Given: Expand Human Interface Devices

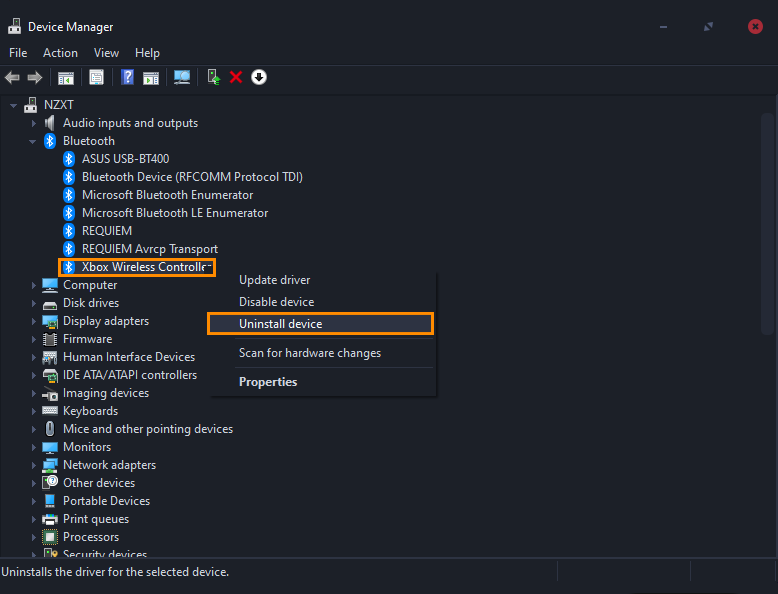Looking at the screenshot, I should (34, 357).
